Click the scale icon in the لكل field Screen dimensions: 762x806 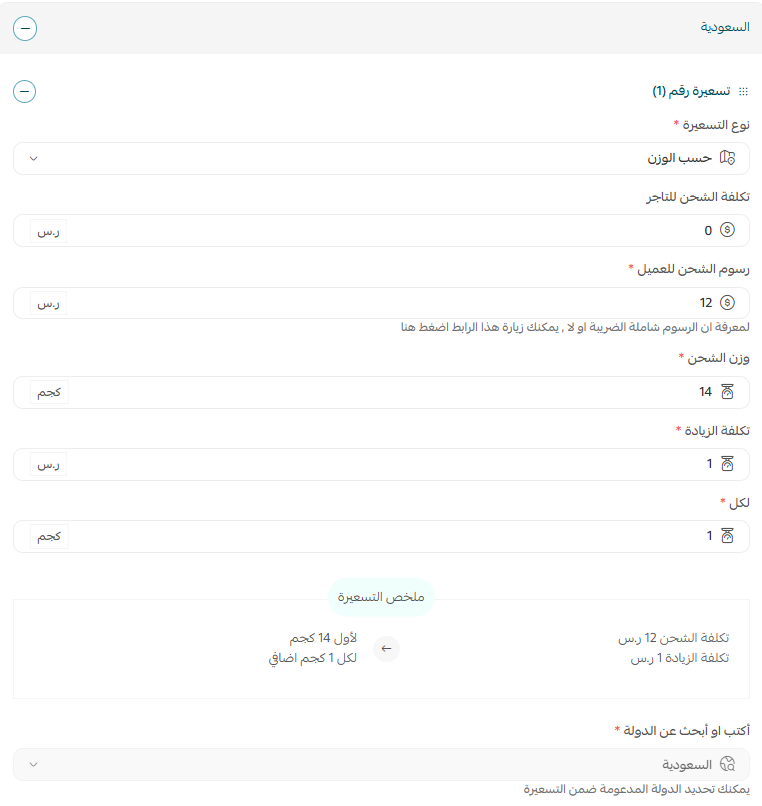click(x=729, y=536)
